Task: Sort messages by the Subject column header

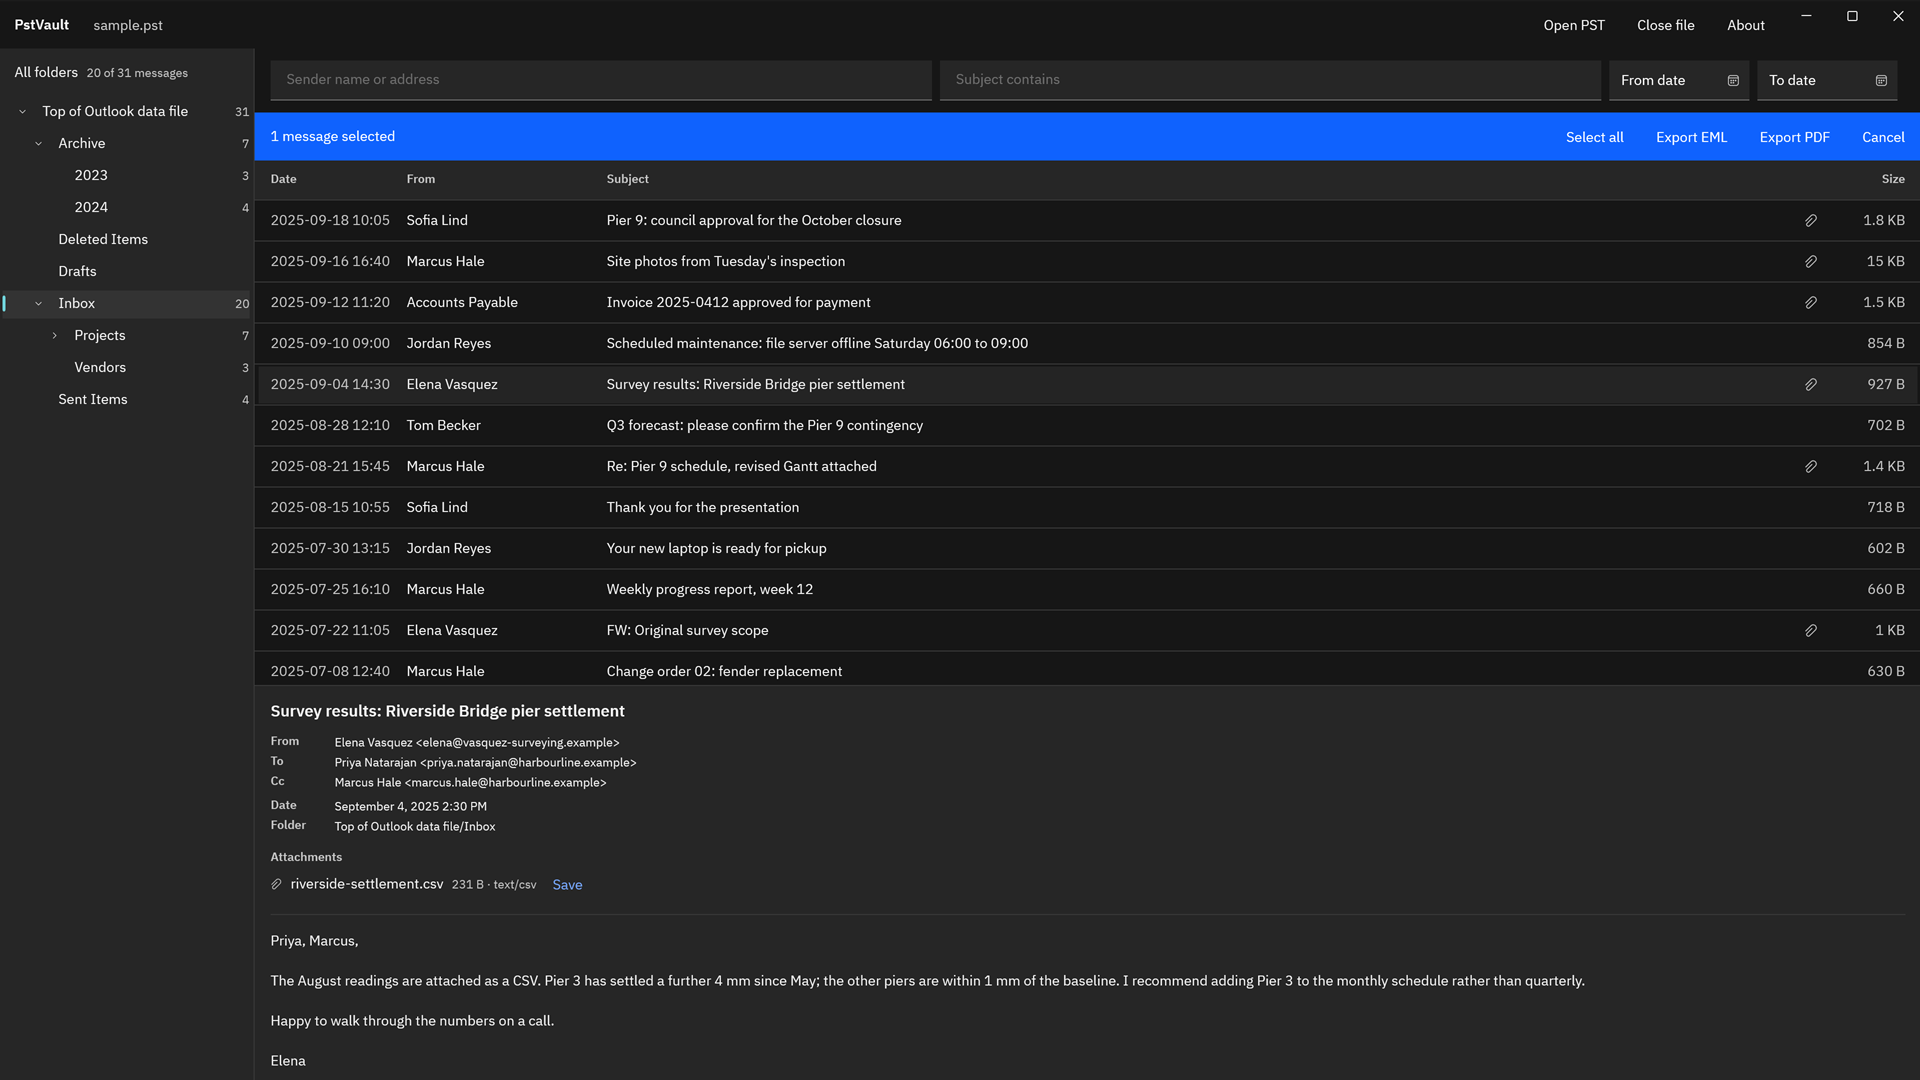Action: (627, 179)
